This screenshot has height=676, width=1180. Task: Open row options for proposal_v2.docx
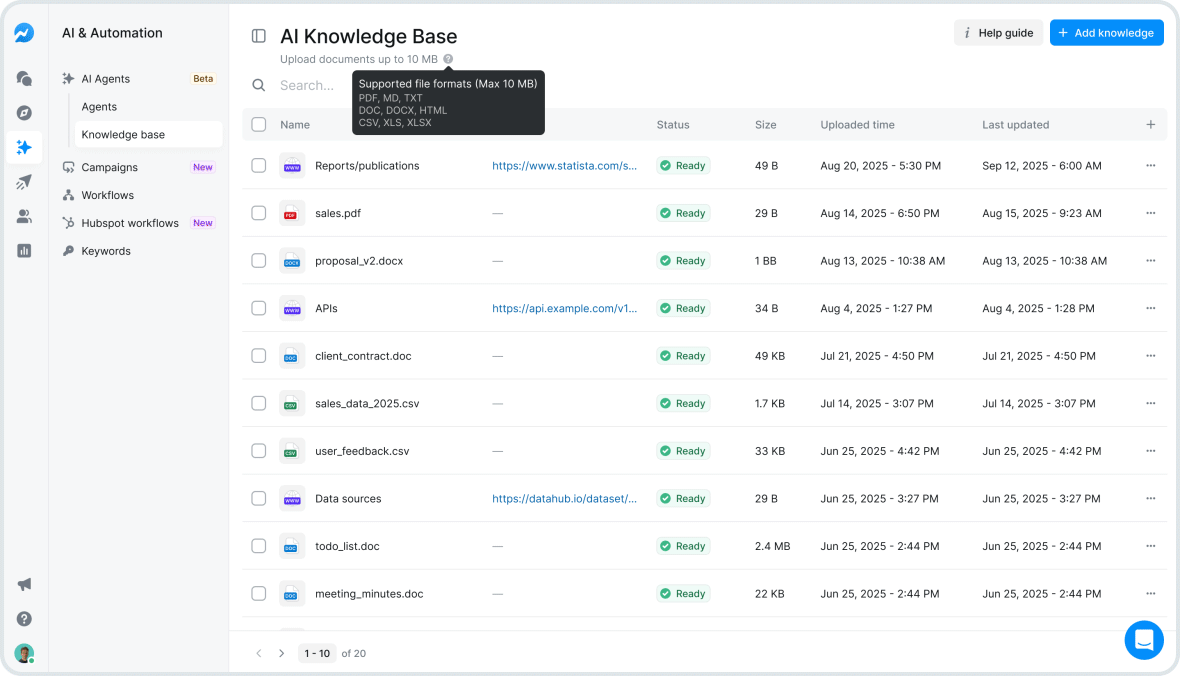1151,260
